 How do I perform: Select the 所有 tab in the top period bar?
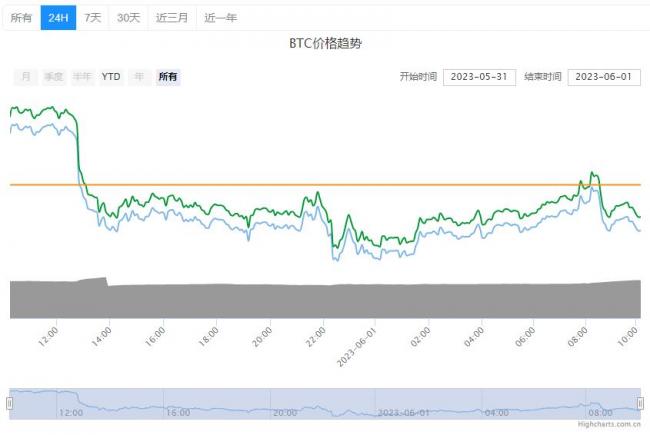pos(20,17)
